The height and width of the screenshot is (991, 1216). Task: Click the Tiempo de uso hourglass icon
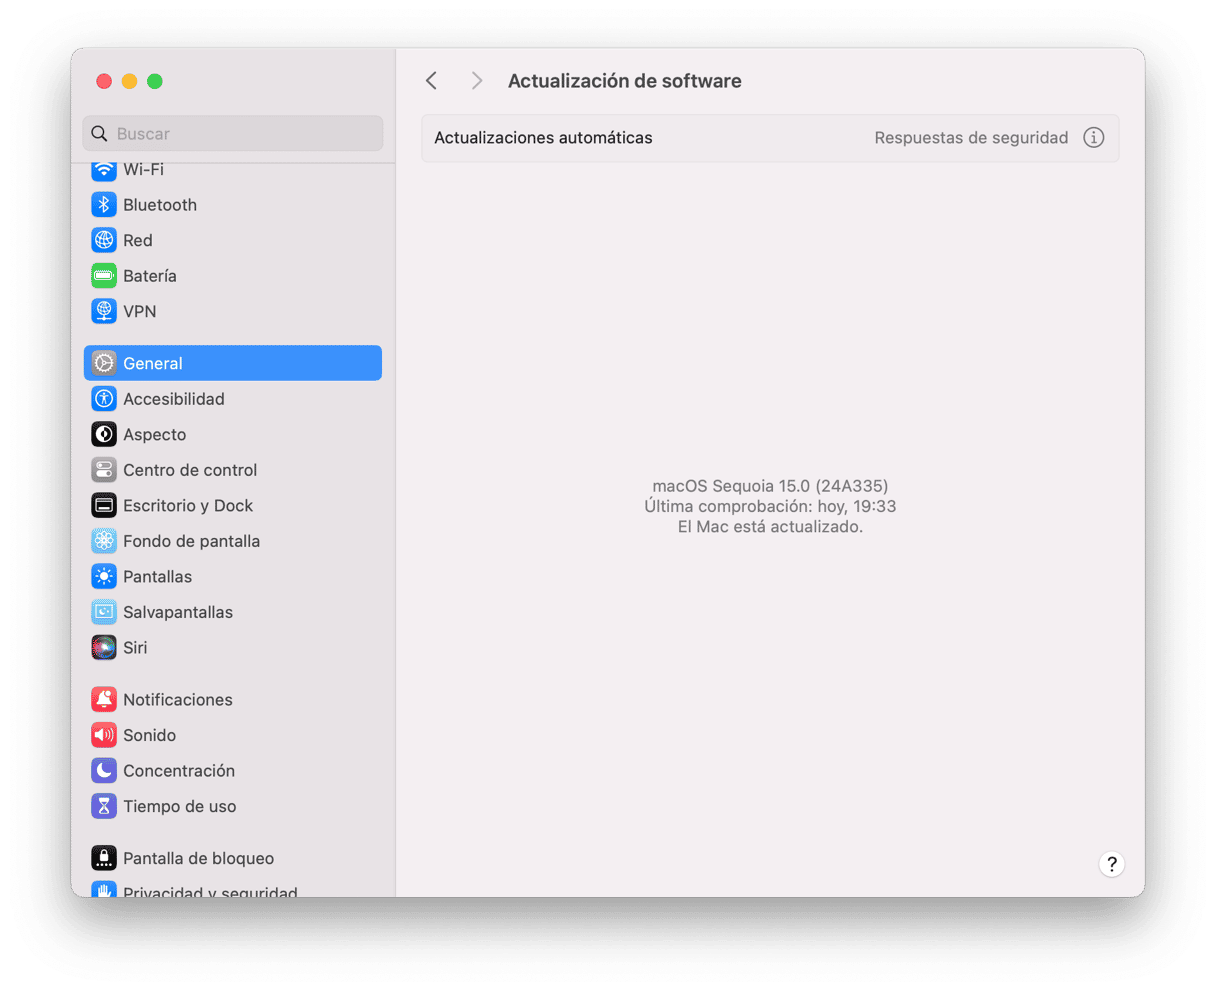(104, 806)
